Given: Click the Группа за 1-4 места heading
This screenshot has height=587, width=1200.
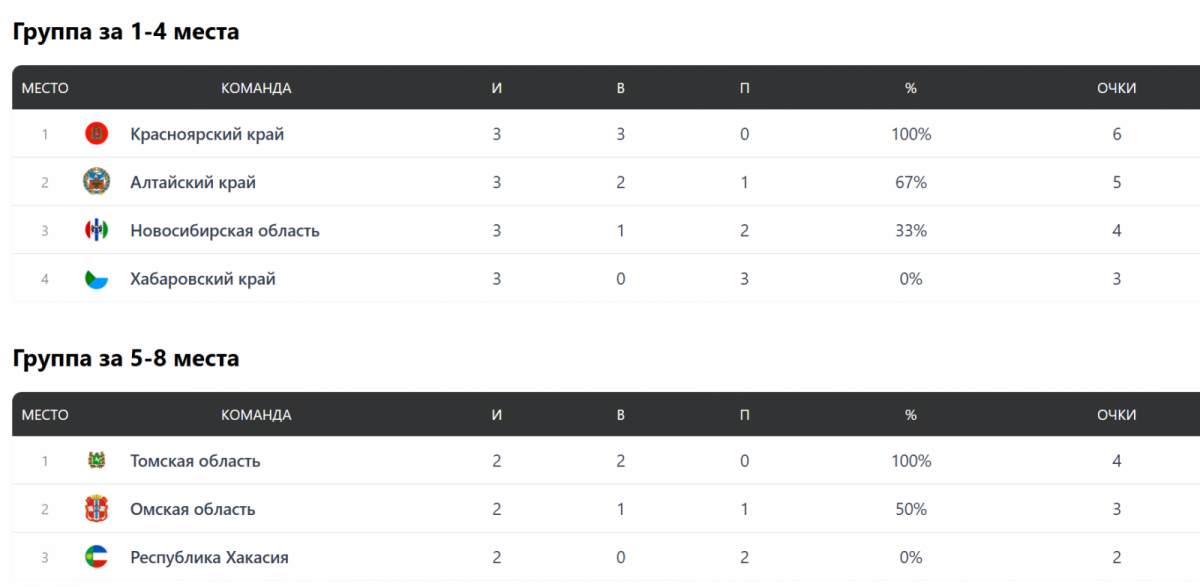Looking at the screenshot, I should click(x=126, y=32).
